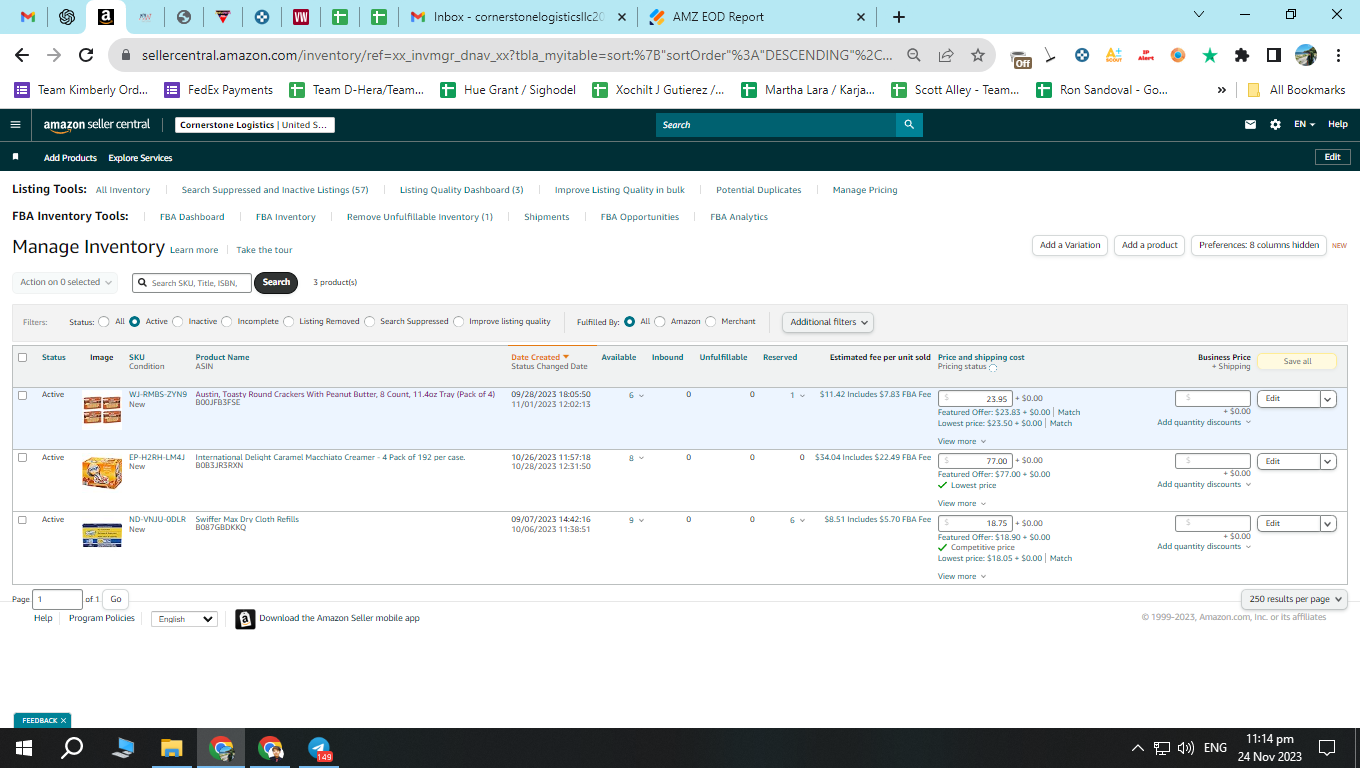Open Preferences: 8 columns hidden
The width and height of the screenshot is (1360, 768).
pos(1259,245)
